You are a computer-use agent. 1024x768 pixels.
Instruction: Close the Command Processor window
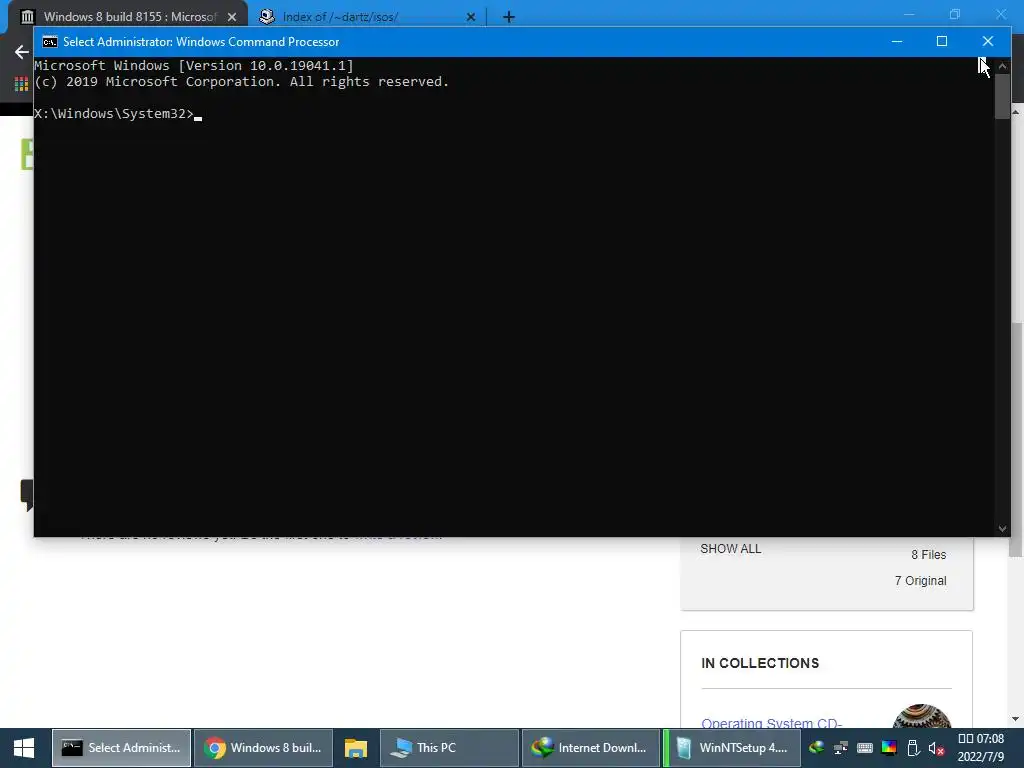coord(987,41)
